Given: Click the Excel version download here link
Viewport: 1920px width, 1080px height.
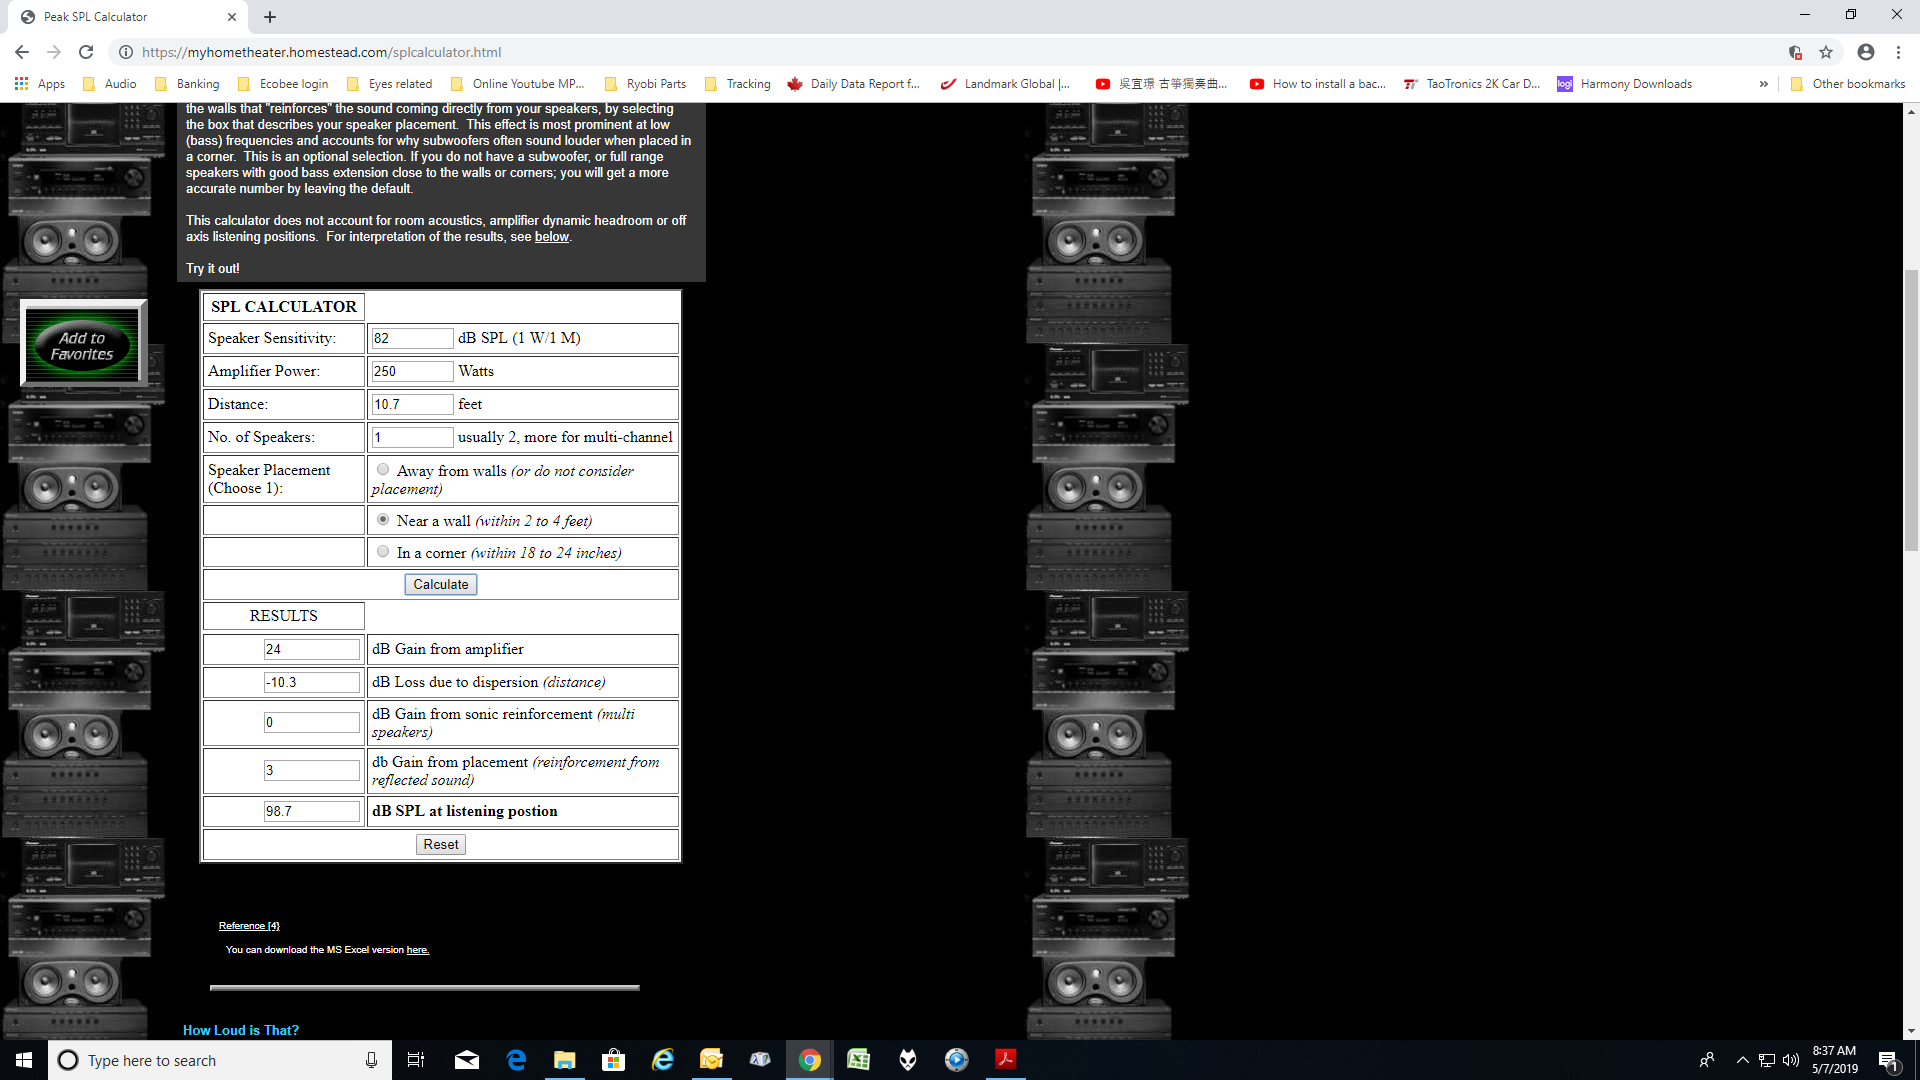Looking at the screenshot, I should (417, 950).
